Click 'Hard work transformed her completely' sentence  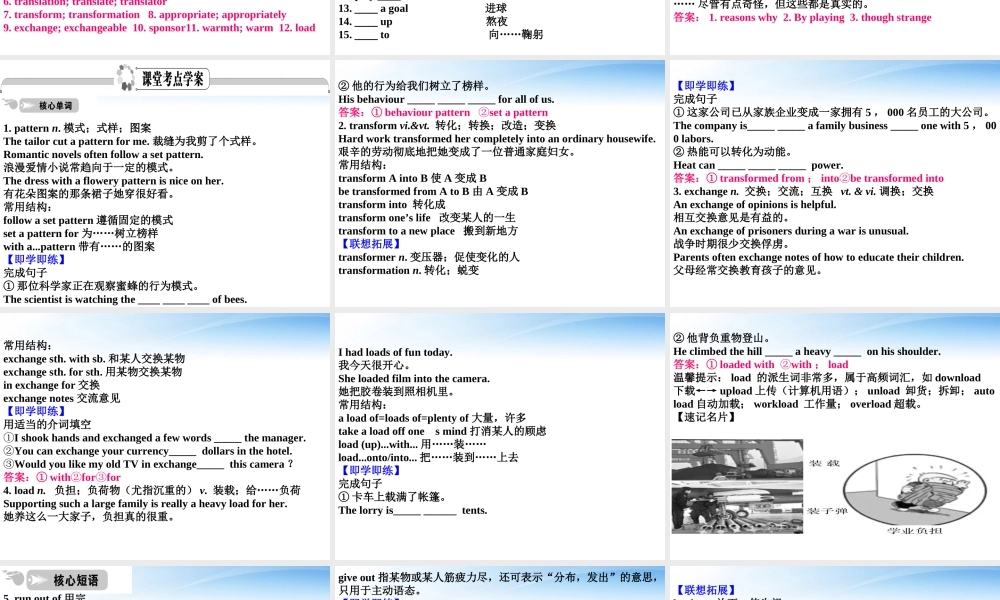497,138
